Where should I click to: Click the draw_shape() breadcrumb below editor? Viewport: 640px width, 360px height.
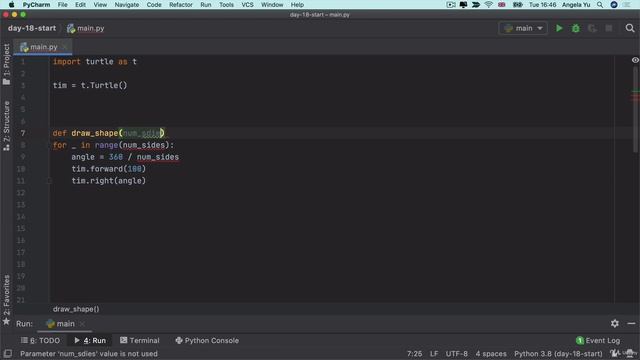76,309
